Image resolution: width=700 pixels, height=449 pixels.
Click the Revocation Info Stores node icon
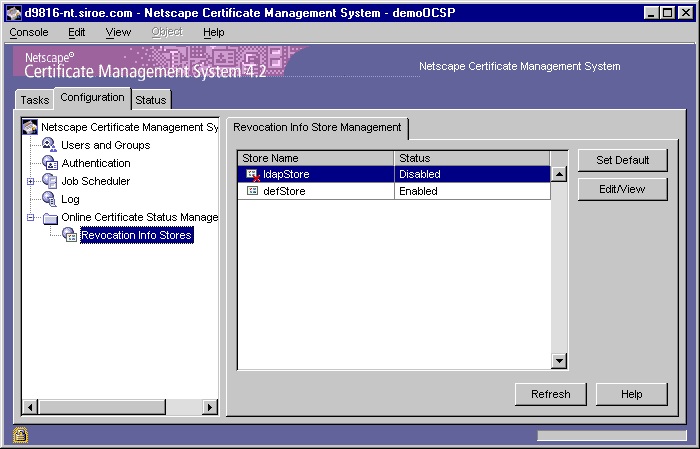click(x=70, y=235)
